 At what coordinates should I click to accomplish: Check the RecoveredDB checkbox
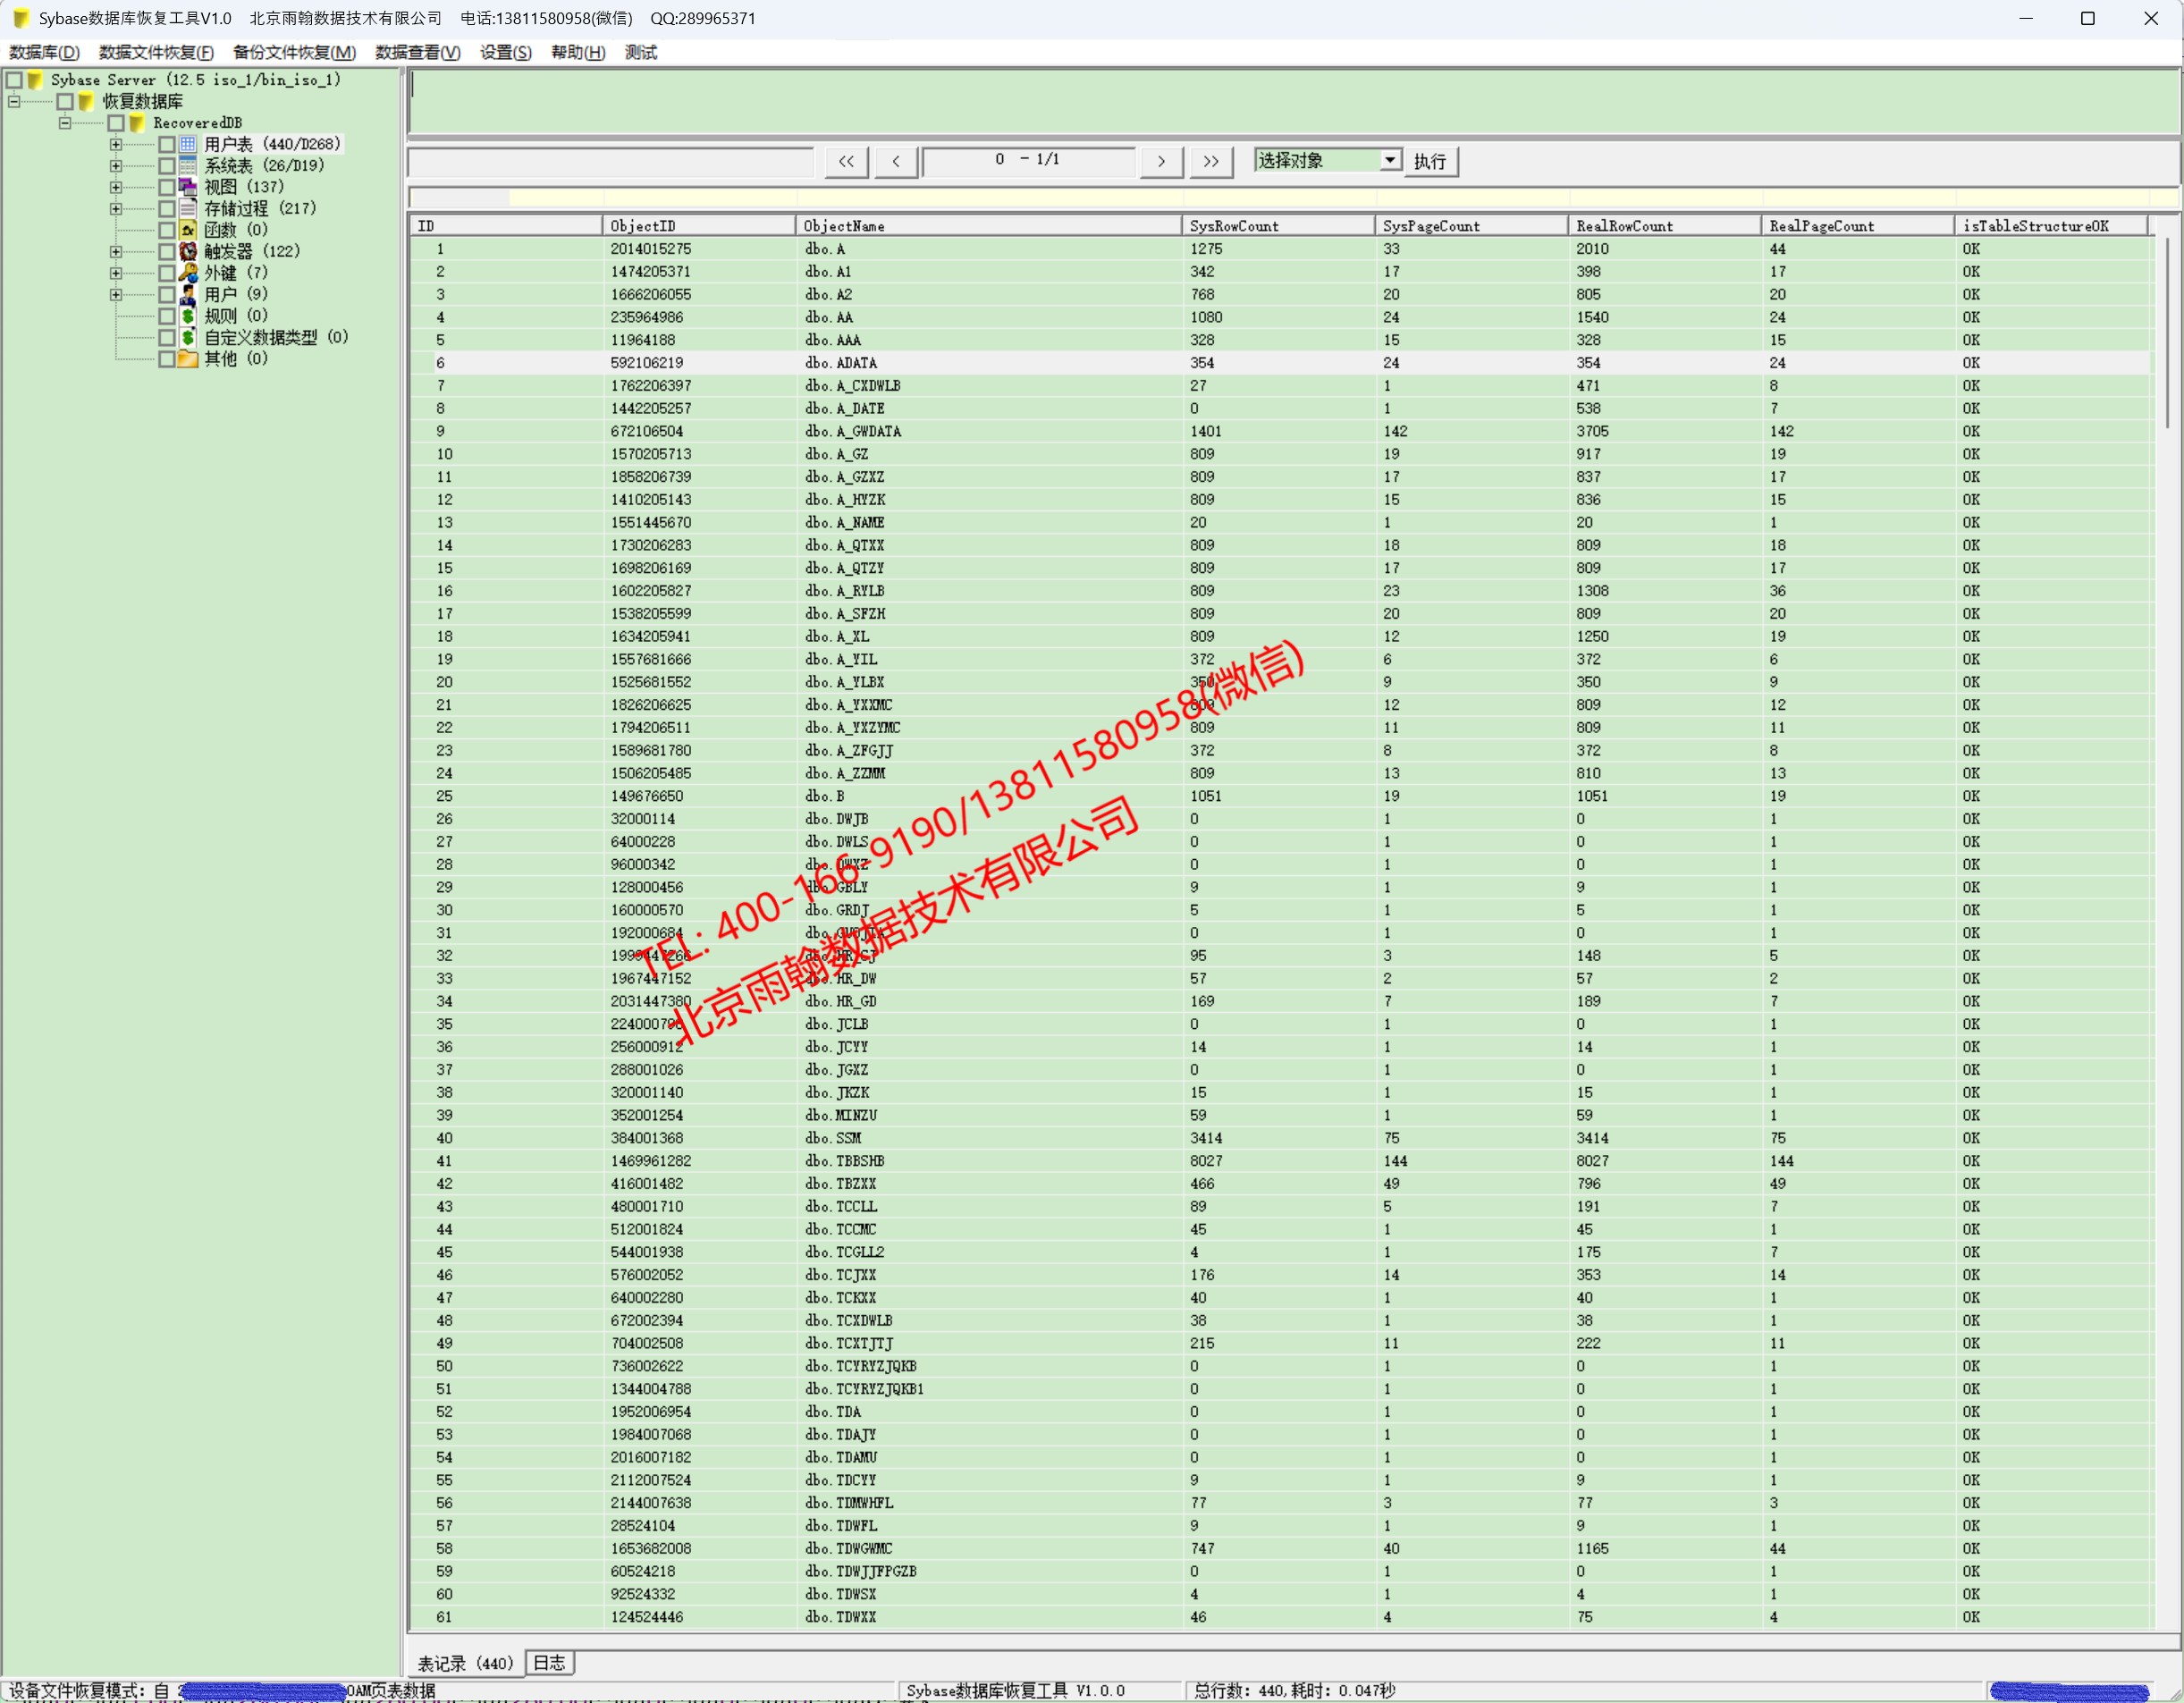(116, 123)
